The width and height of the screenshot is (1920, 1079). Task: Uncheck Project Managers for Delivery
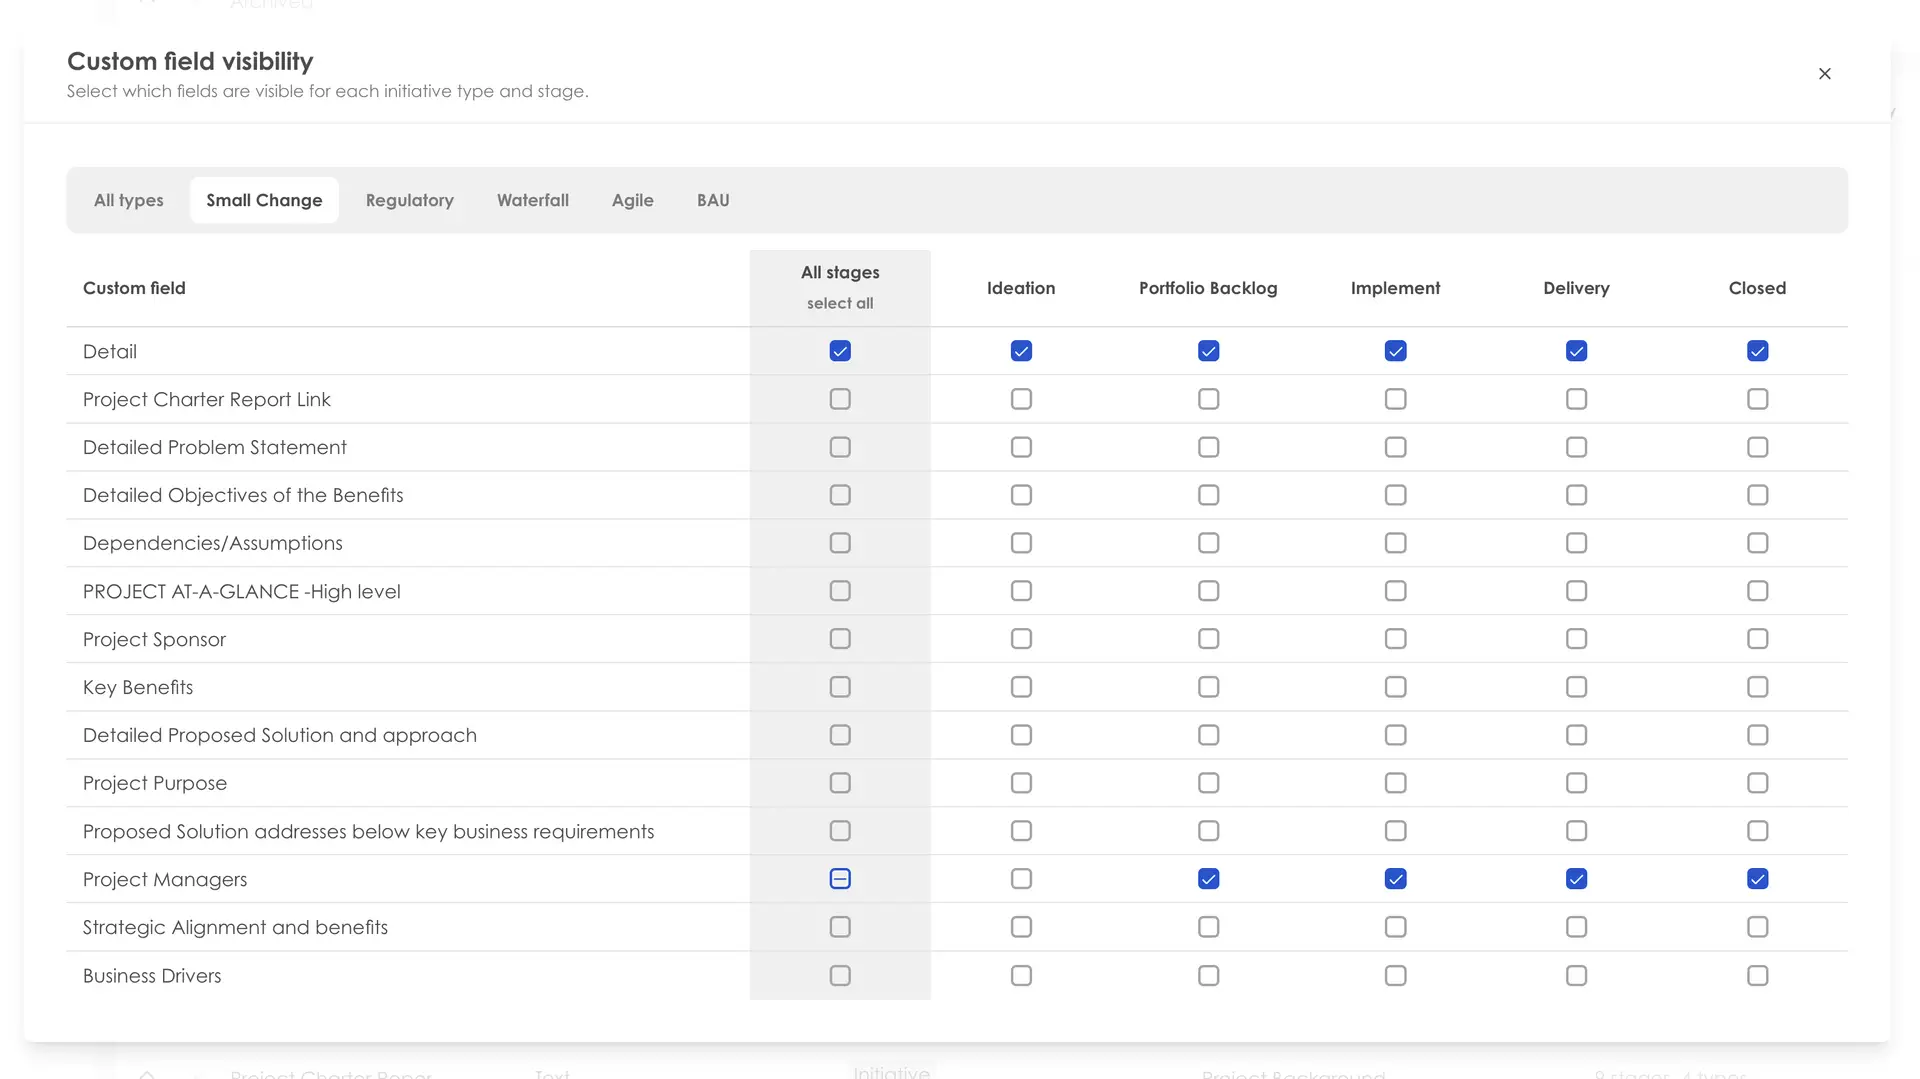1577,879
